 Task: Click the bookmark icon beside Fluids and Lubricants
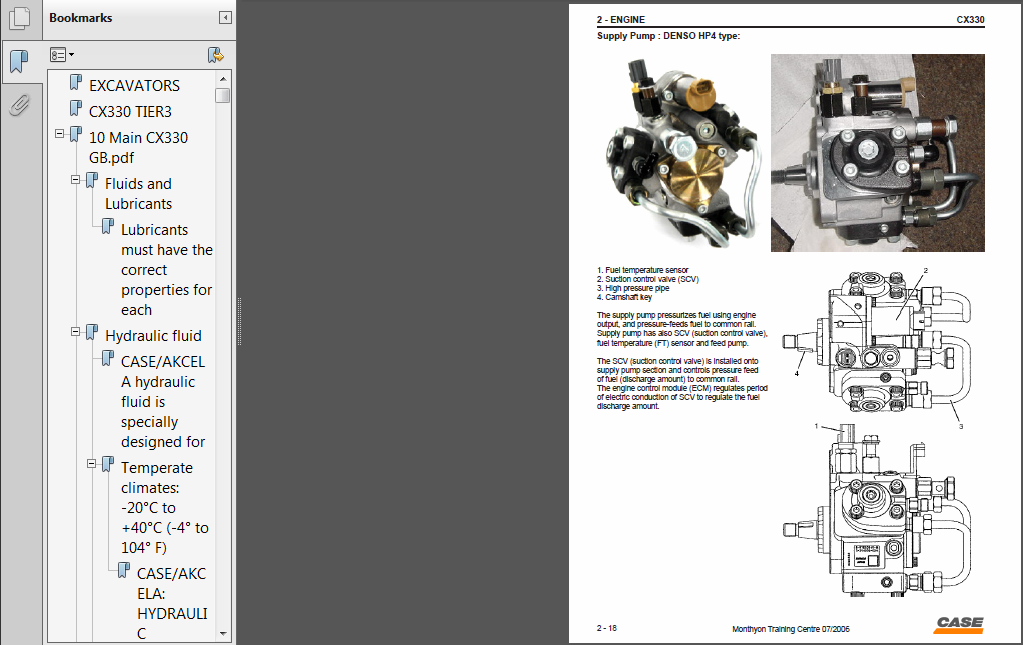[x=92, y=181]
